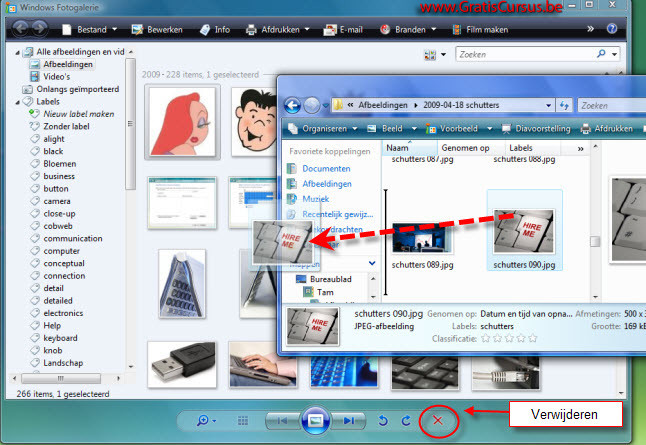The width and height of the screenshot is (646, 445).
Task: Show more toolbar commands in Fotogalerie
Action: (590, 29)
